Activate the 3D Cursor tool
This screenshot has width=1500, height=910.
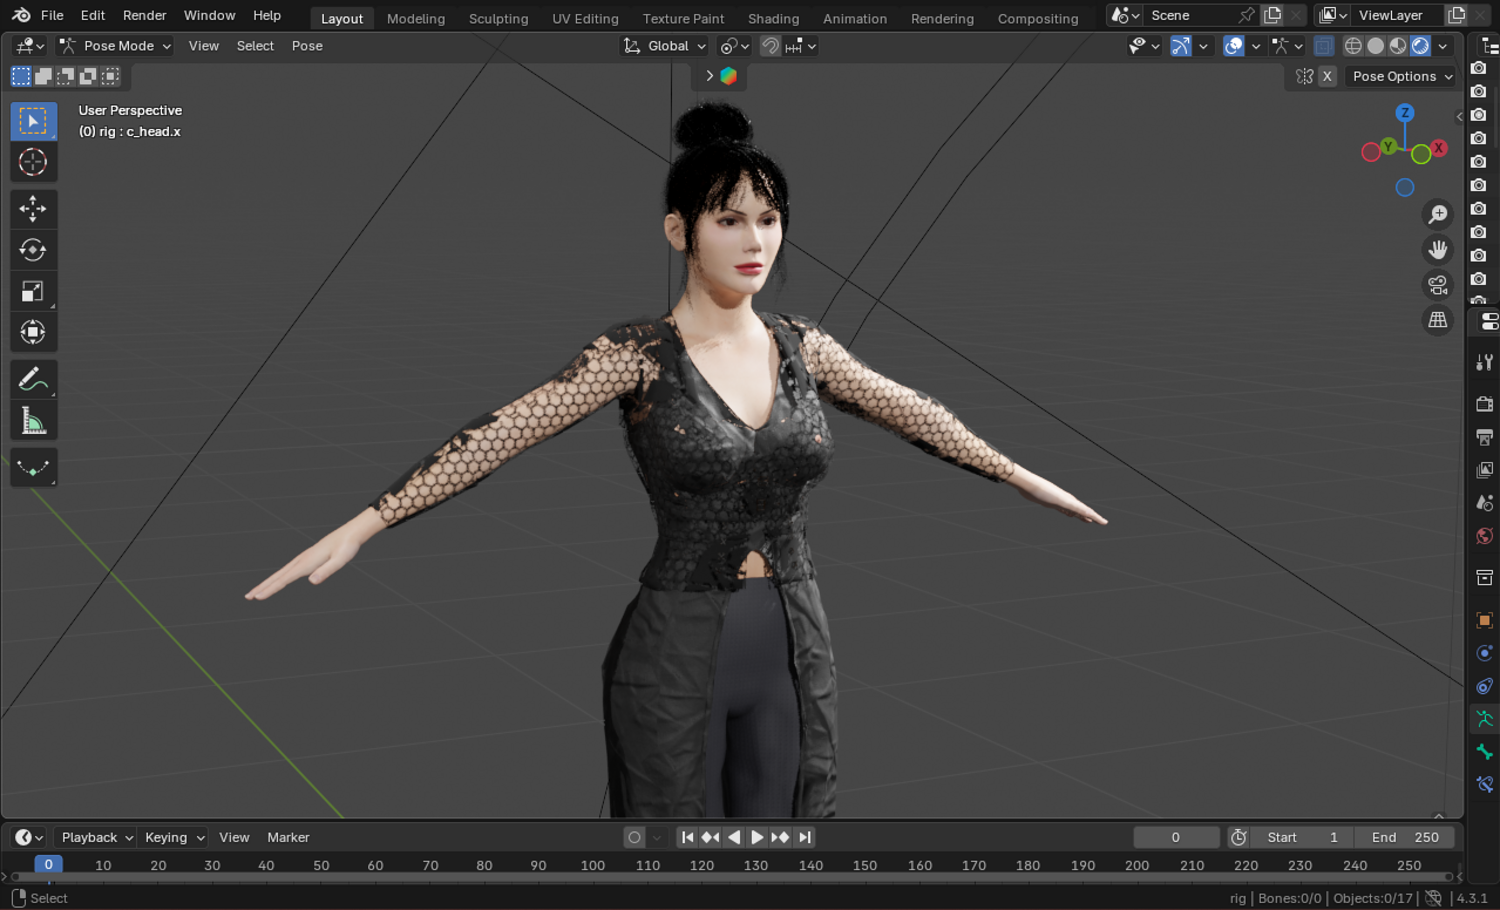pyautogui.click(x=33, y=162)
